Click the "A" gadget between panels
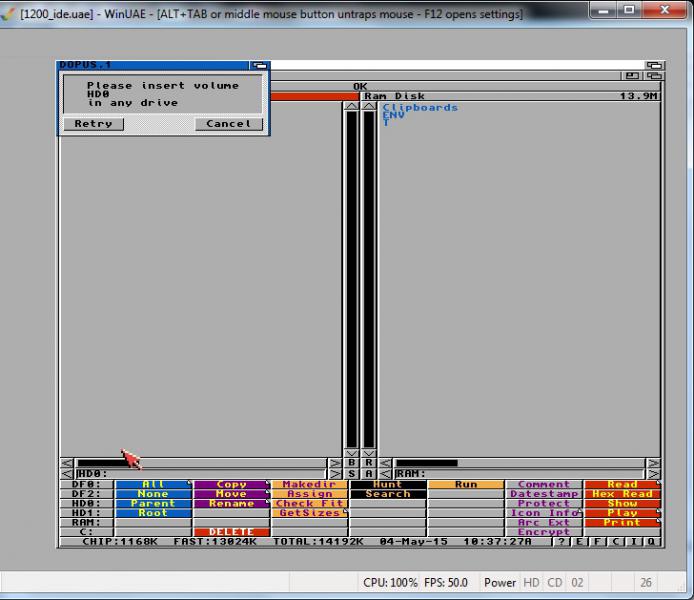Screen dimensions: 694x600 click(369, 473)
